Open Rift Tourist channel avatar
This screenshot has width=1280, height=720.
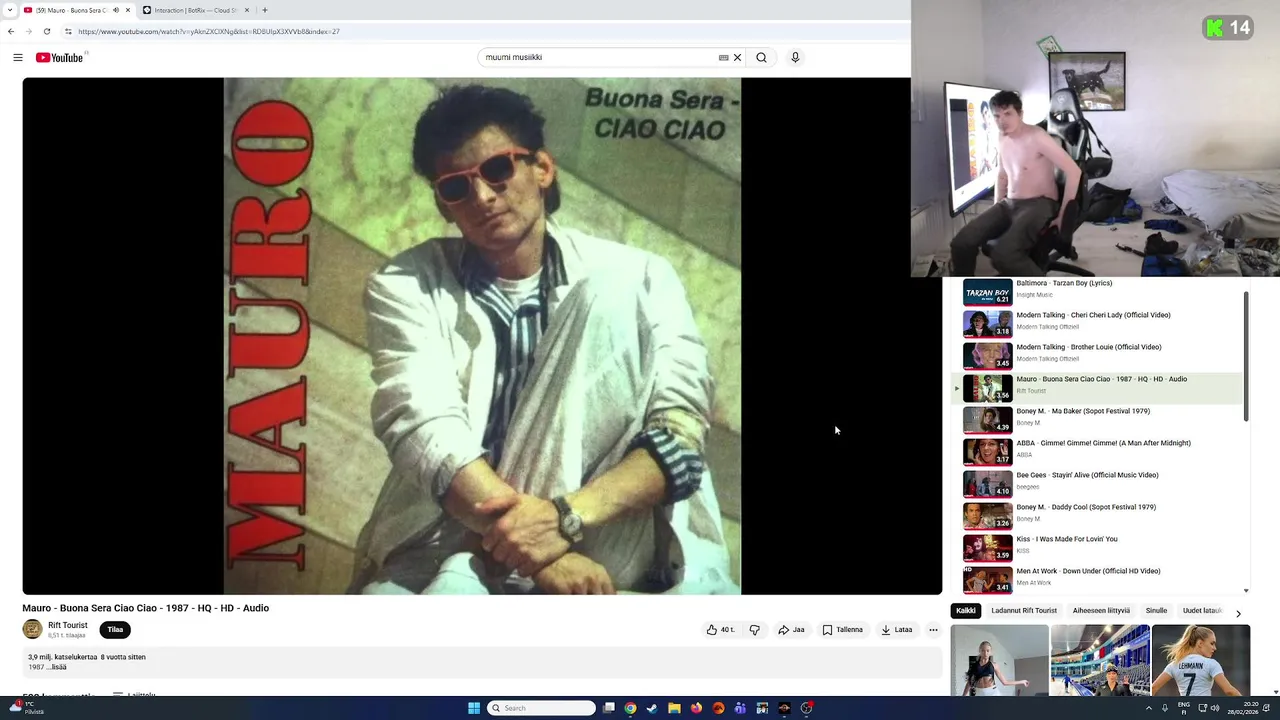[33, 629]
